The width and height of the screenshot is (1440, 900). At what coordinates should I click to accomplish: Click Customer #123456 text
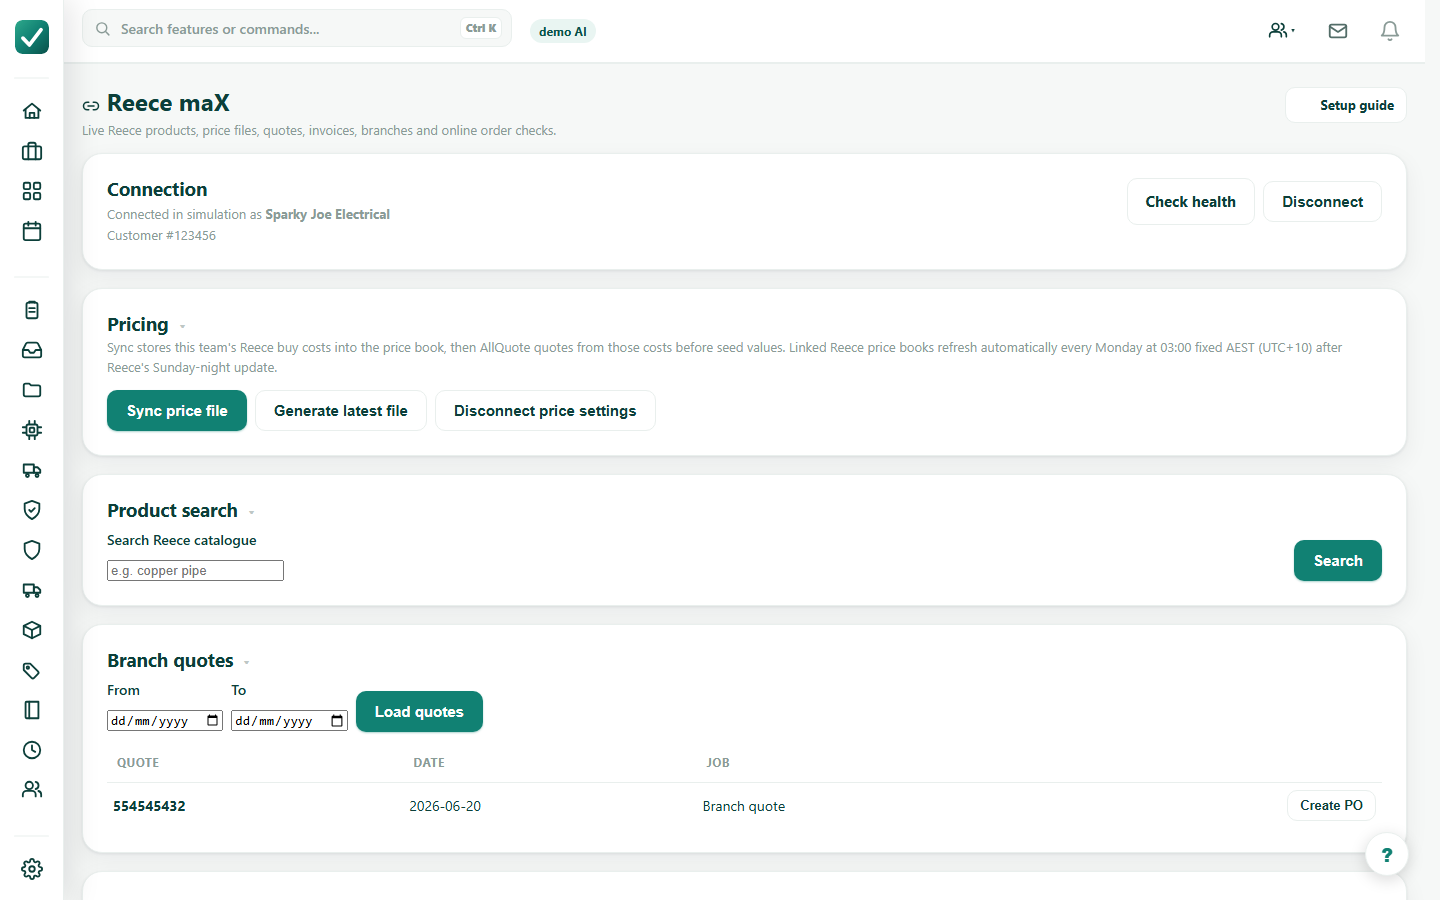pyautogui.click(x=161, y=235)
